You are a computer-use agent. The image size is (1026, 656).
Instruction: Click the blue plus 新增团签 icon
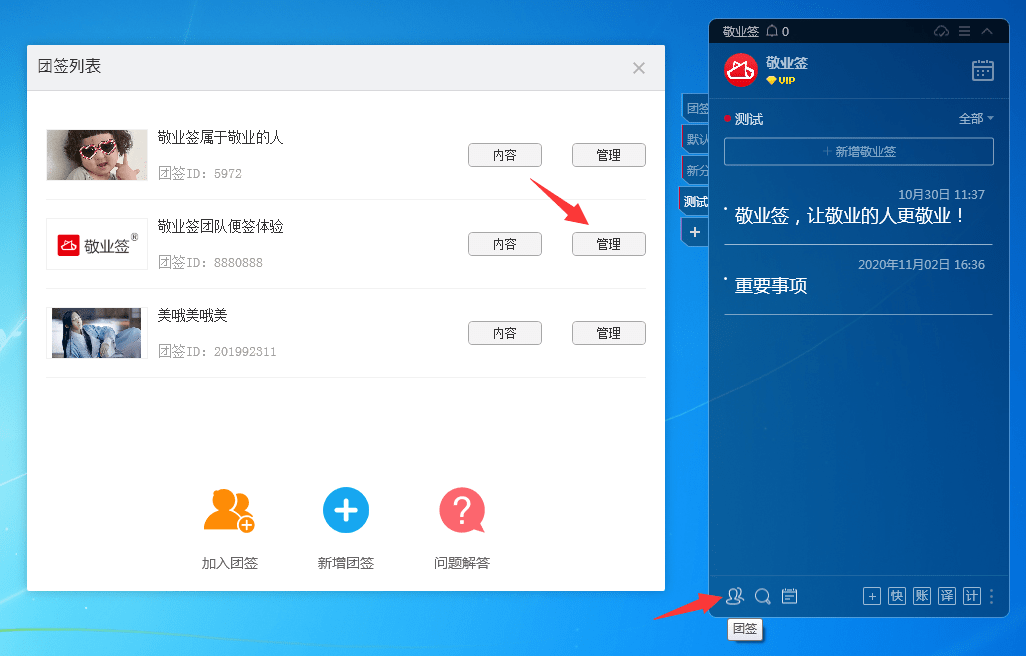point(345,510)
